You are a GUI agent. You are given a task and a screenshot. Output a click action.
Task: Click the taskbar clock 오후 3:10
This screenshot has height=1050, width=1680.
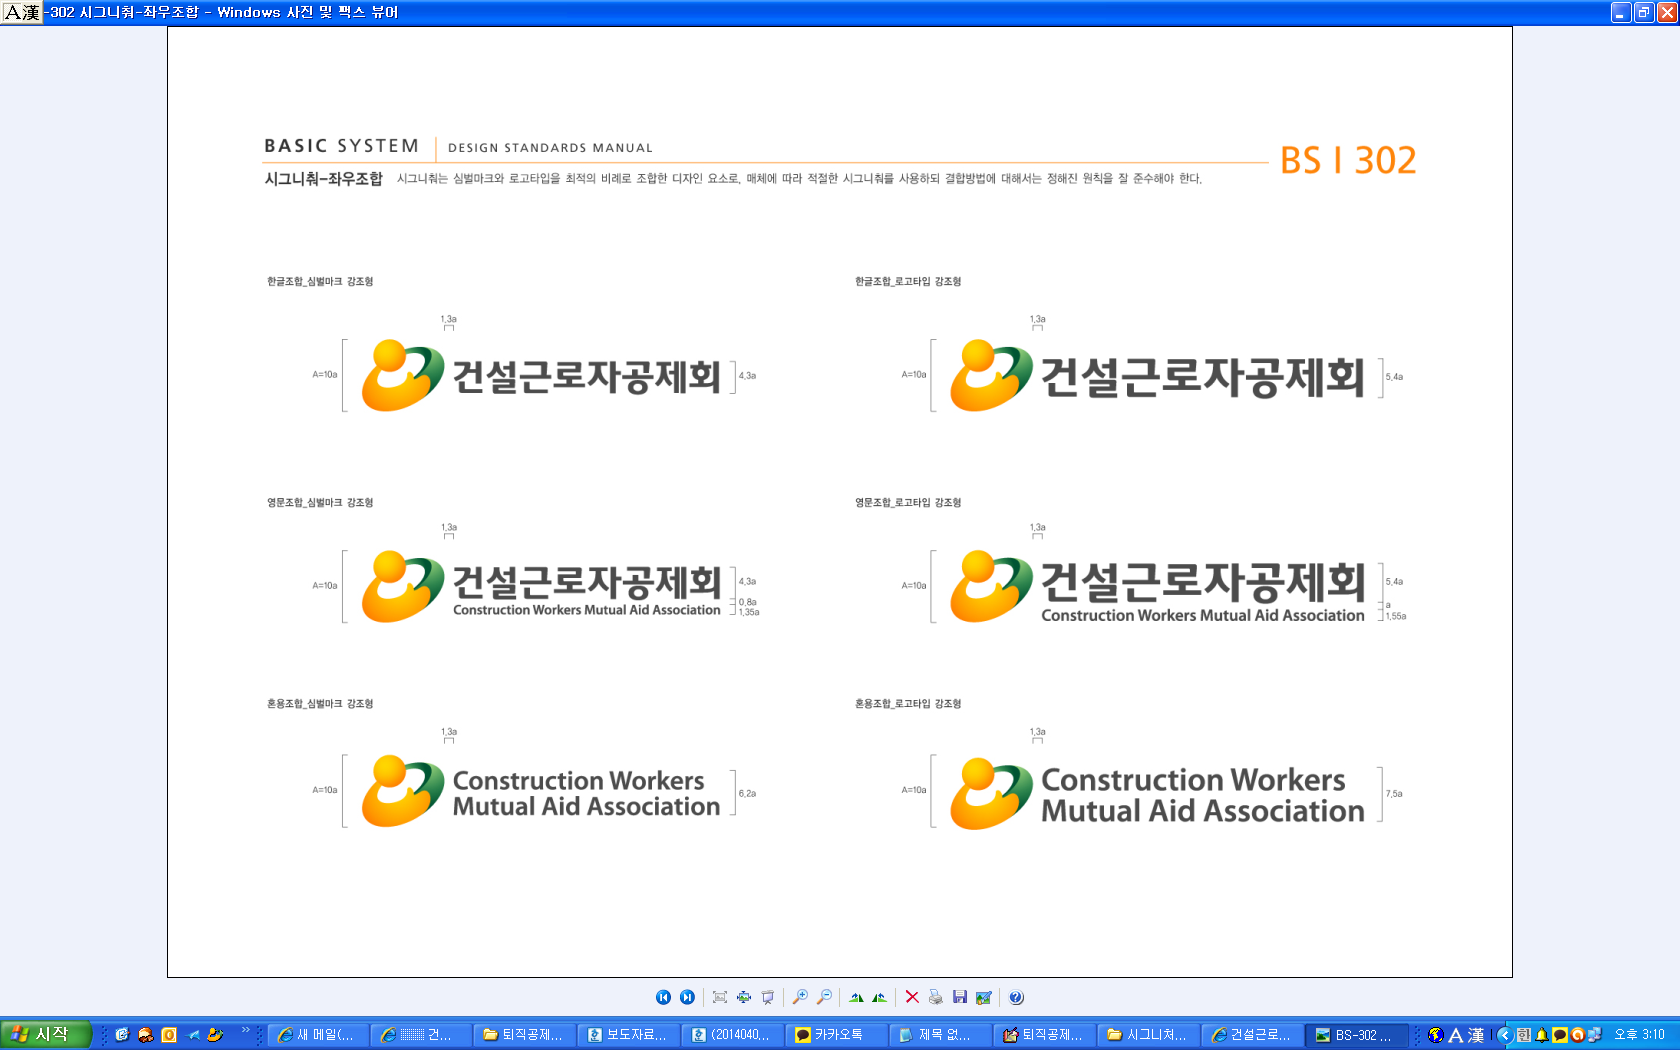click(1639, 1035)
